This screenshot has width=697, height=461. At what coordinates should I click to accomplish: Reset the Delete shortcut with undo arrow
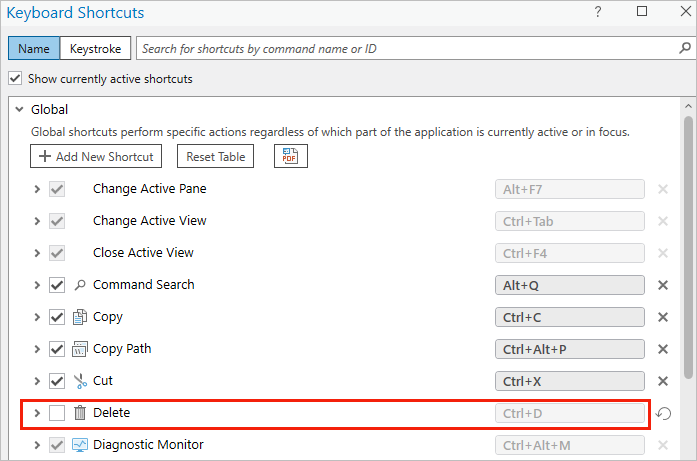pos(663,413)
